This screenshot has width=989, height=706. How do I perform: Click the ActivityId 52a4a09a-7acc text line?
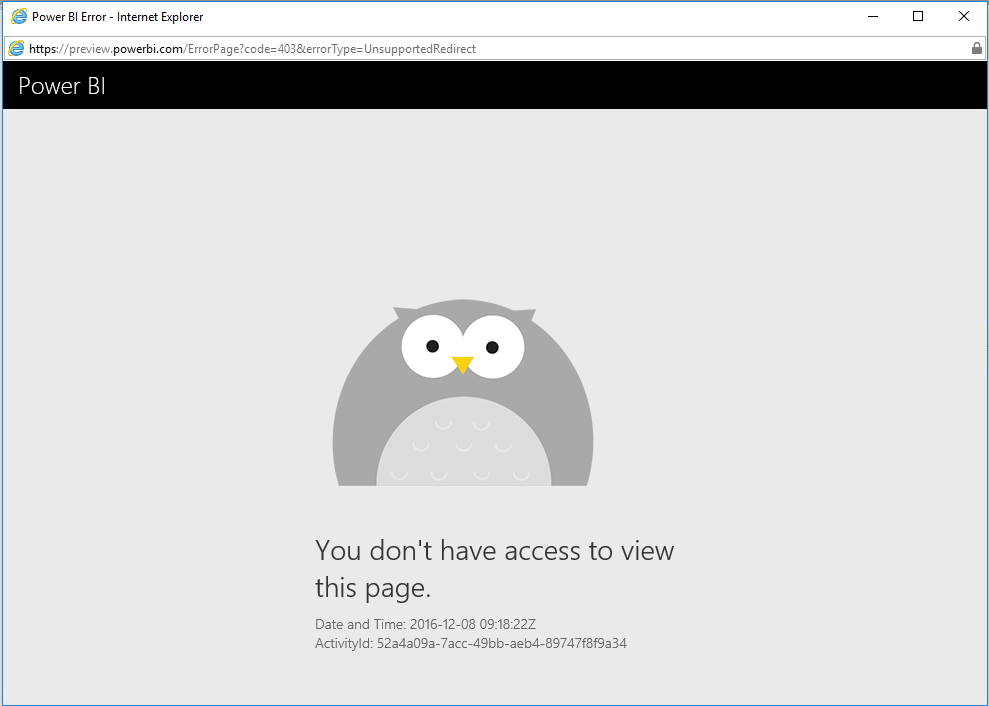(x=471, y=644)
